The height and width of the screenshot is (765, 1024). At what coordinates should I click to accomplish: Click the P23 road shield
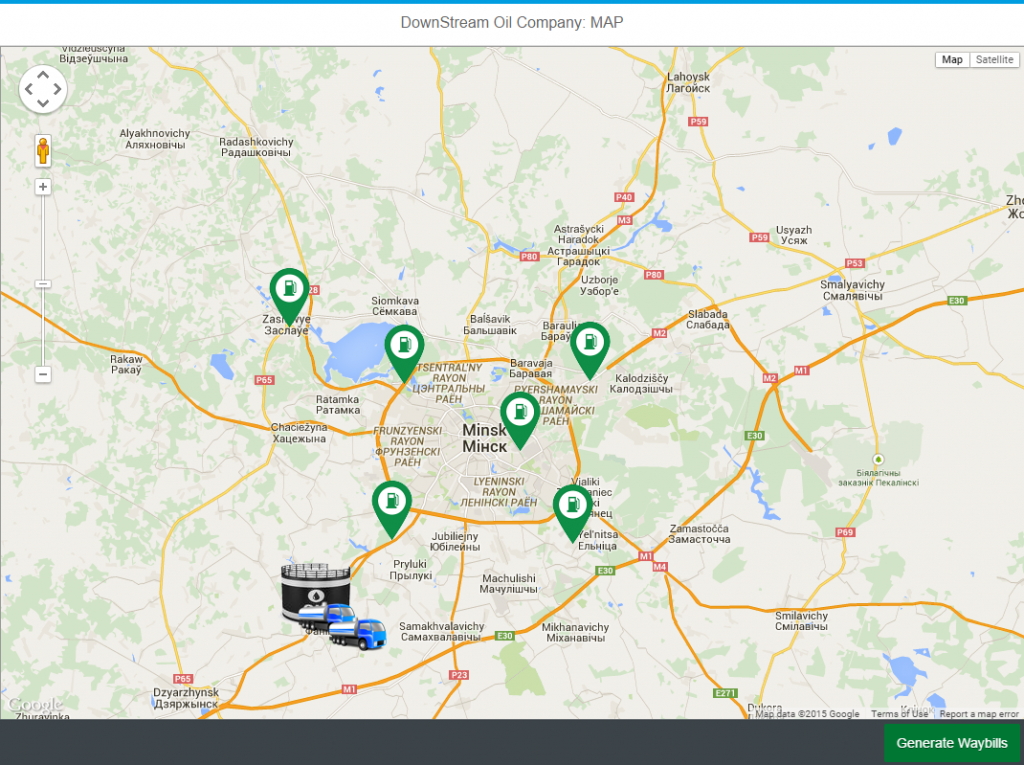[x=459, y=675]
